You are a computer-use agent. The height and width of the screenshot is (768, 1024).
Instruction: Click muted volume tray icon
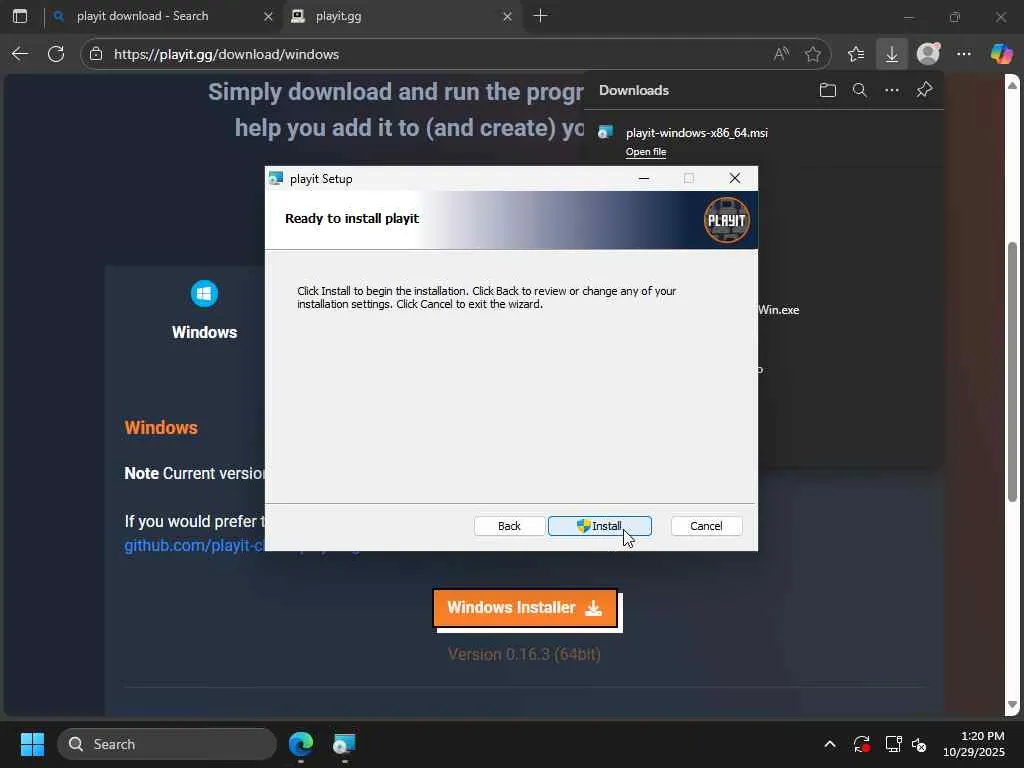tap(919, 744)
